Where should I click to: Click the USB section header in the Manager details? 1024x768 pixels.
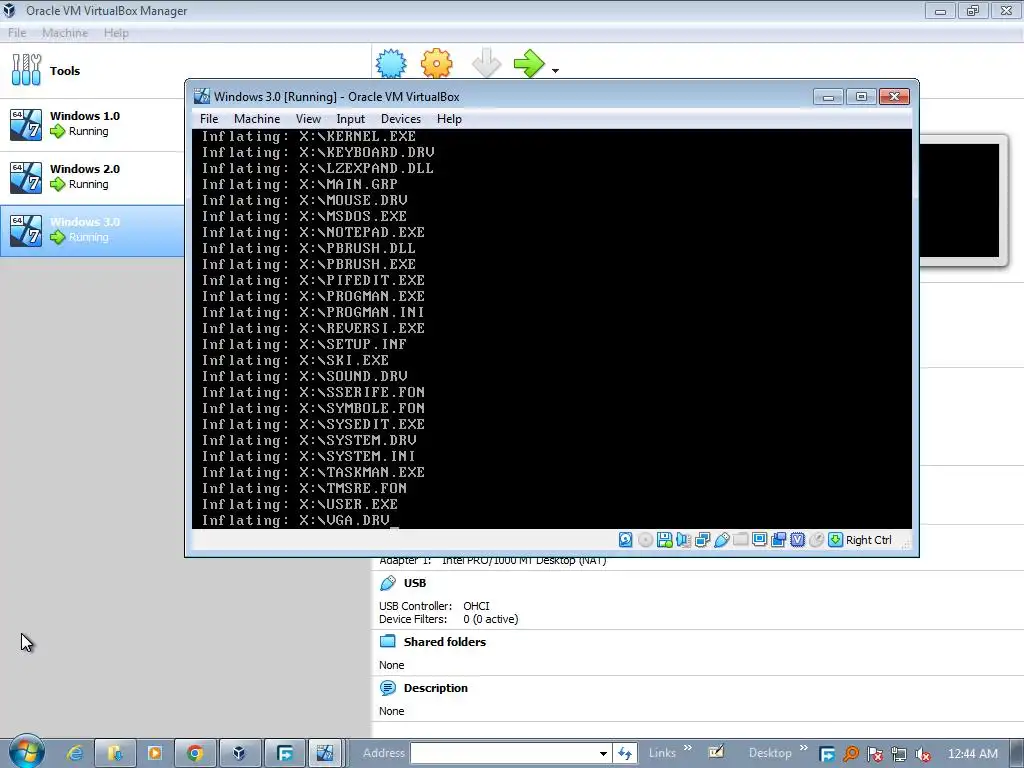(415, 583)
